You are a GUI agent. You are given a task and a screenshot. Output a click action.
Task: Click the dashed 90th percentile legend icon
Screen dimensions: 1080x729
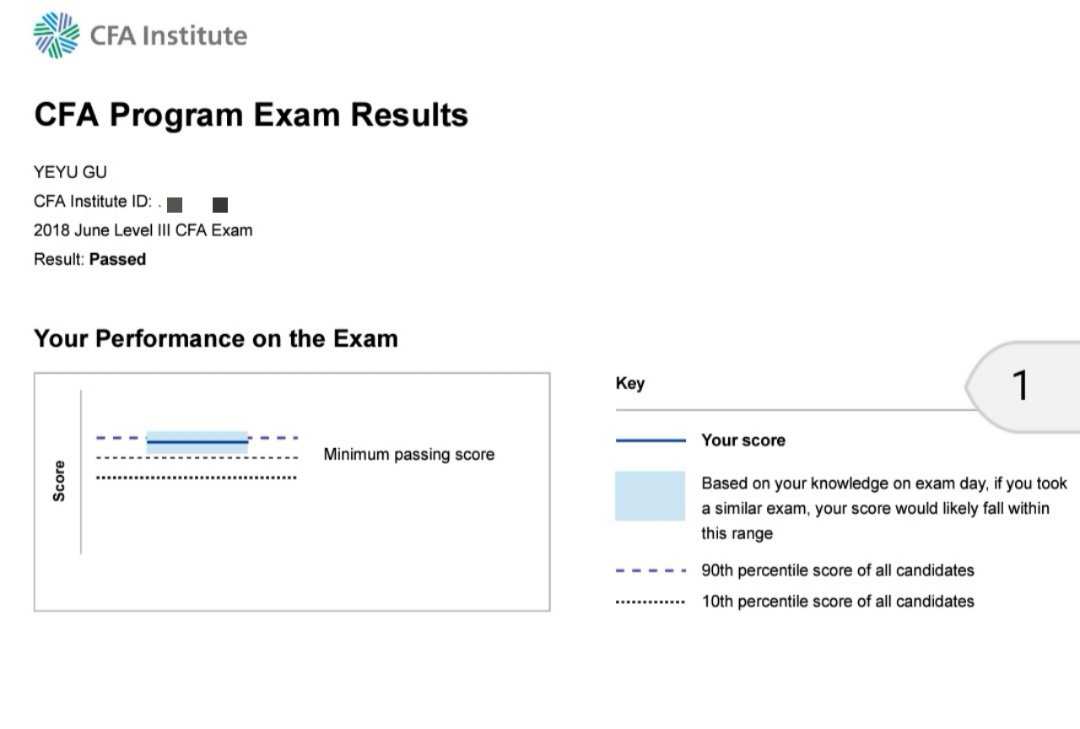click(650, 571)
